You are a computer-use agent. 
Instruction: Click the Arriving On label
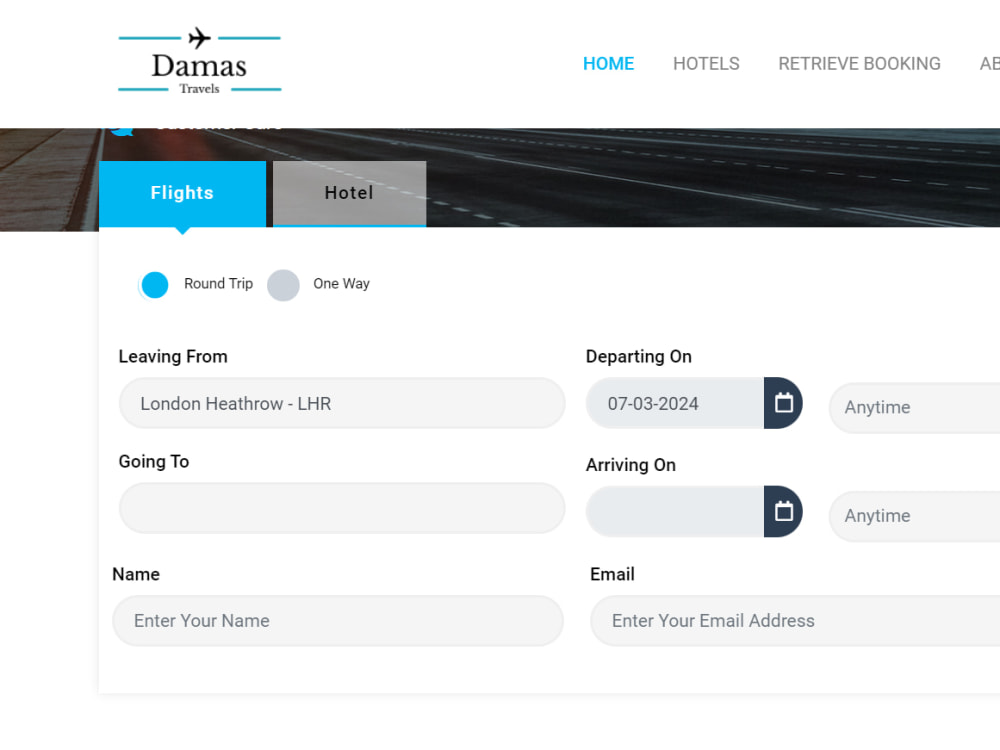(631, 465)
